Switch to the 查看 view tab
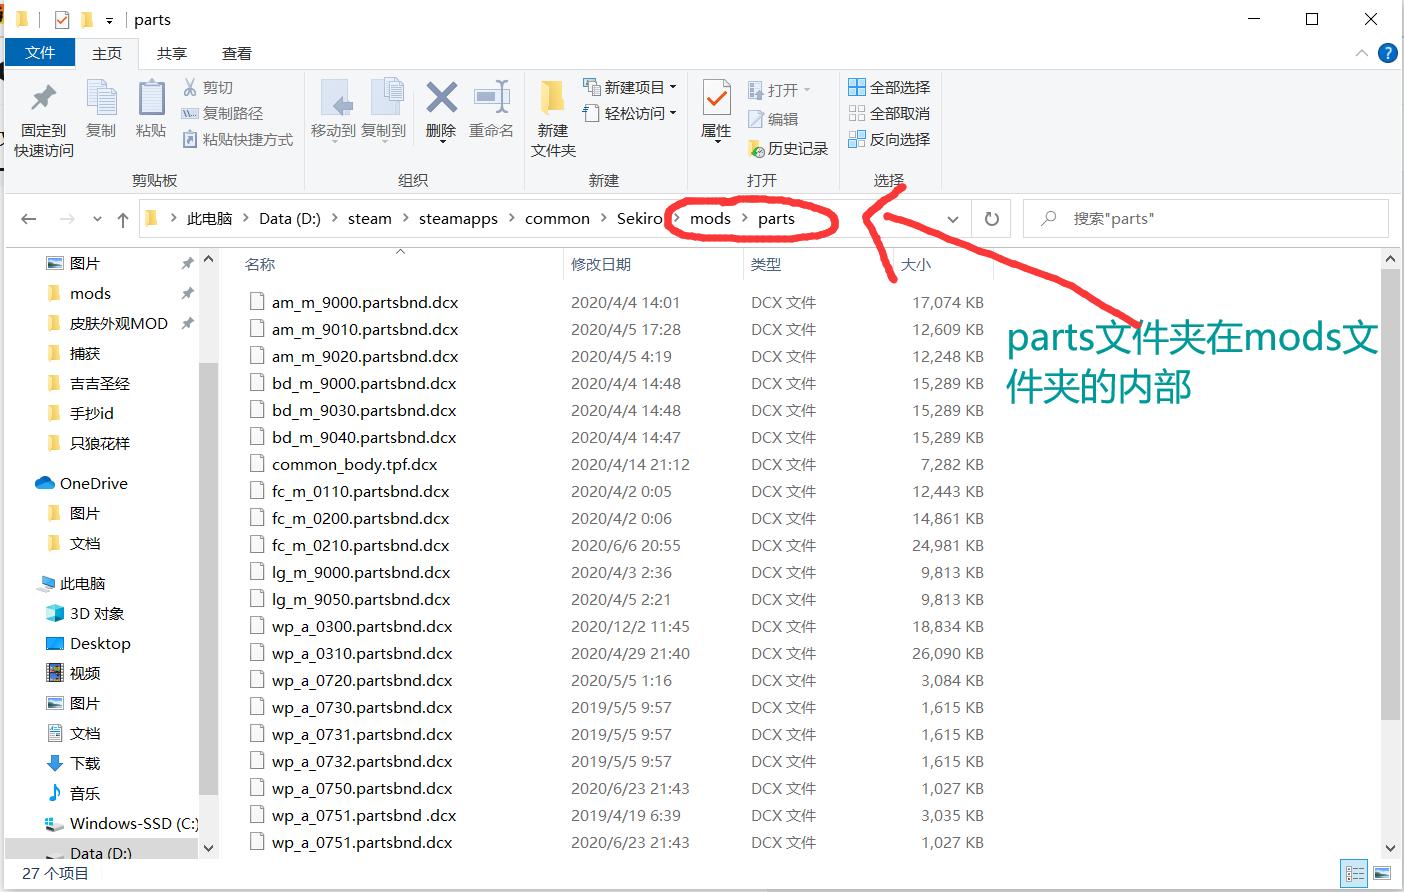 pyautogui.click(x=237, y=54)
